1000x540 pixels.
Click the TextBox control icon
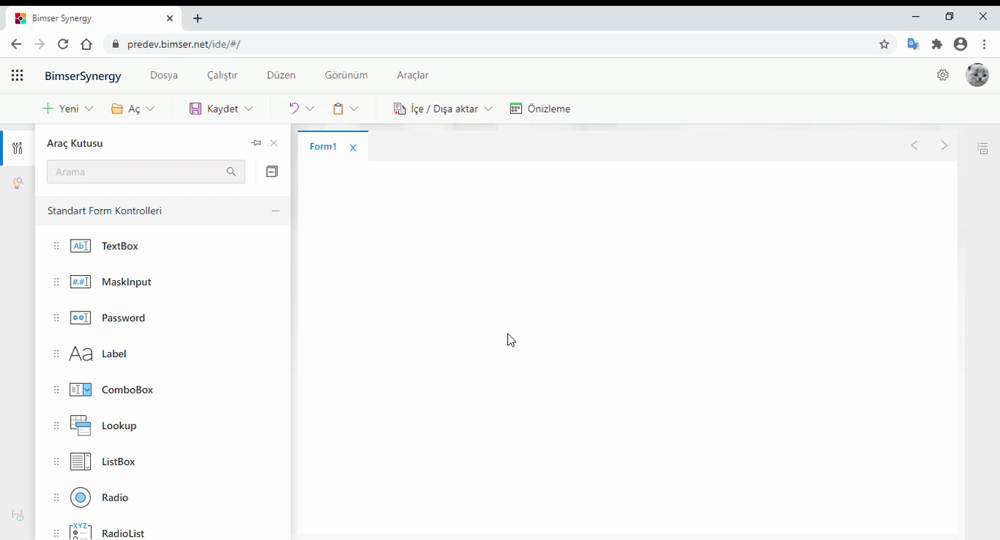[x=80, y=246]
